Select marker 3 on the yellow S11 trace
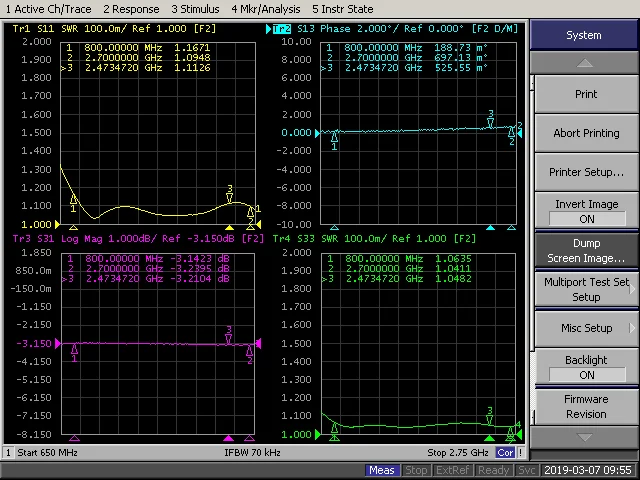The height and width of the screenshot is (480, 640). 230,194
